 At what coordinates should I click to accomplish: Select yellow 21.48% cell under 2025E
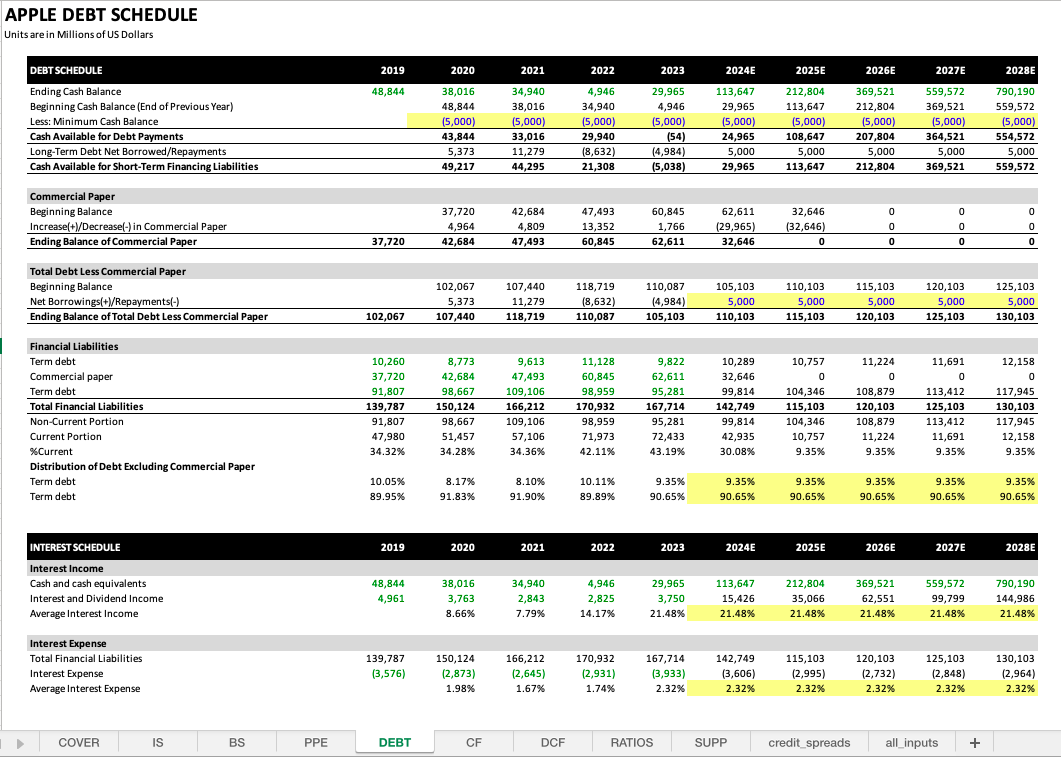pyautogui.click(x=792, y=614)
